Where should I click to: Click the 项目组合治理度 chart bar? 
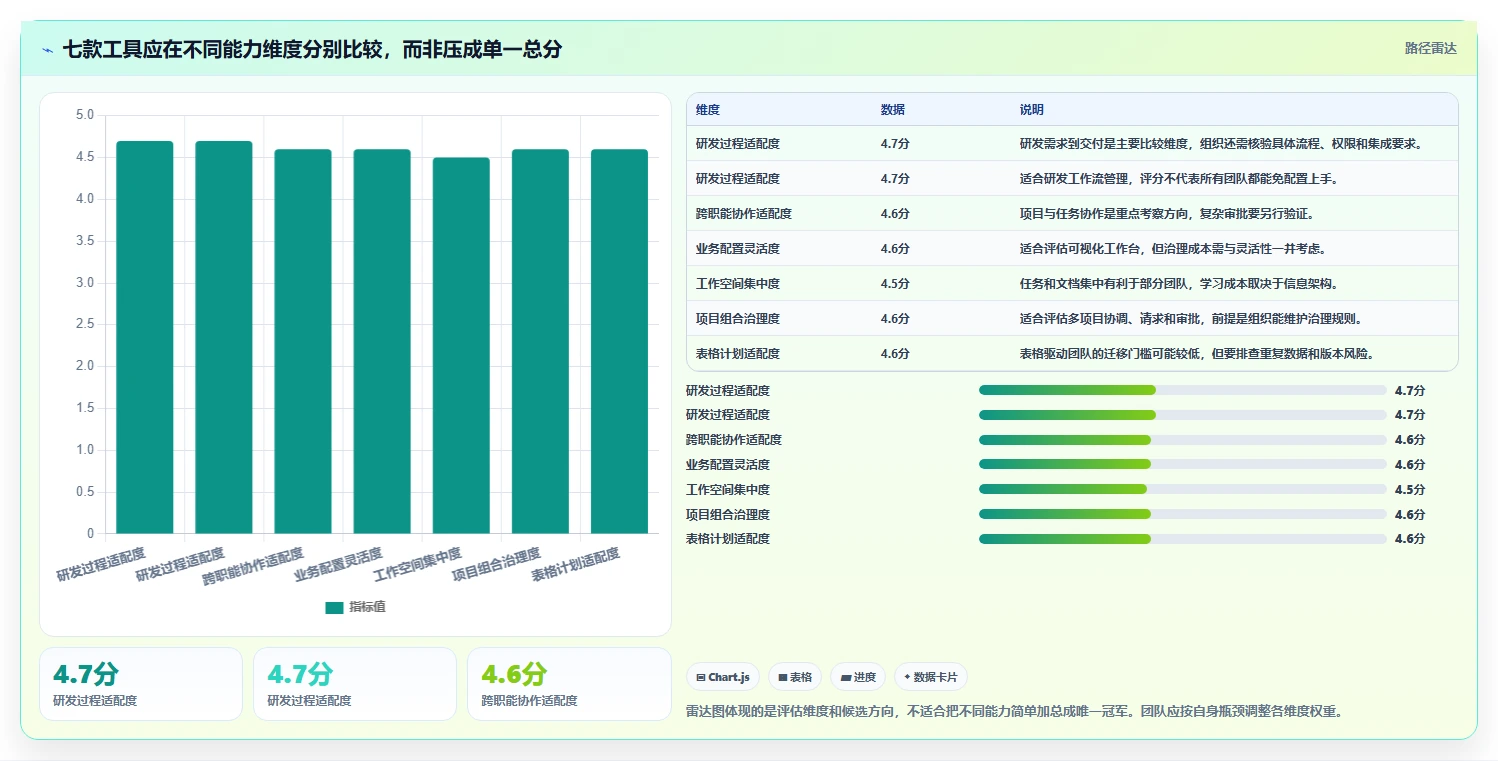pyautogui.click(x=540, y=341)
